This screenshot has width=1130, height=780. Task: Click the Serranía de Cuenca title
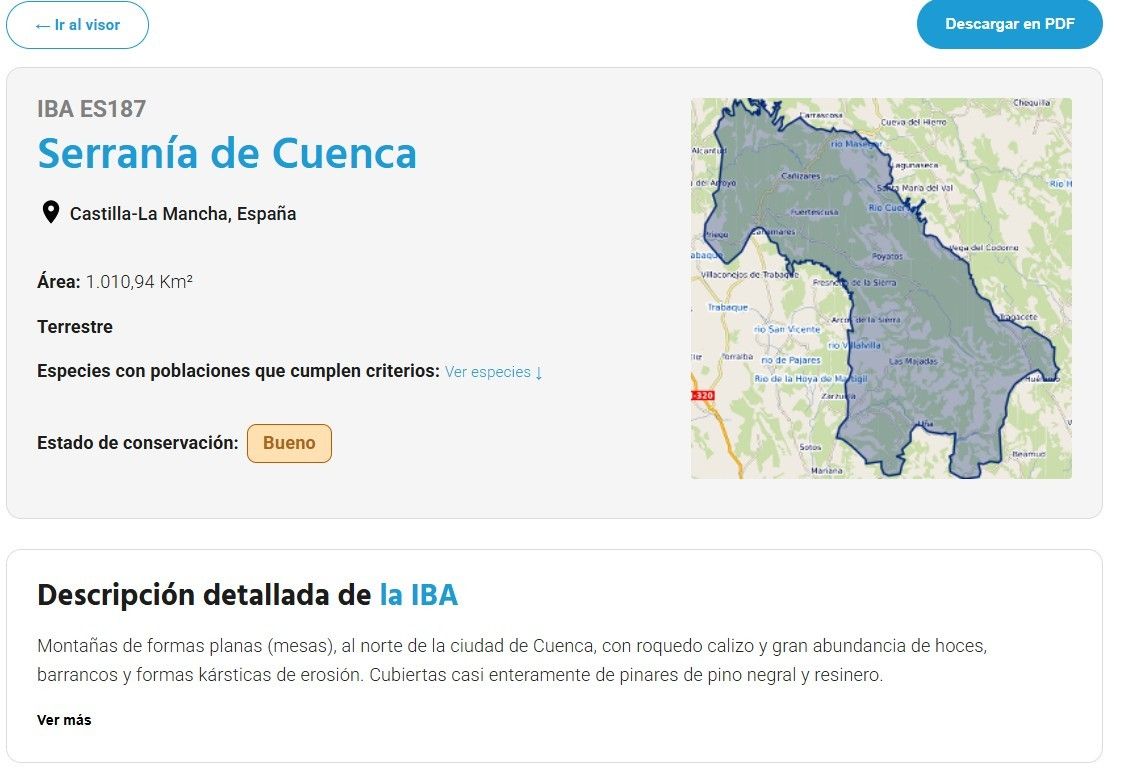click(x=227, y=153)
